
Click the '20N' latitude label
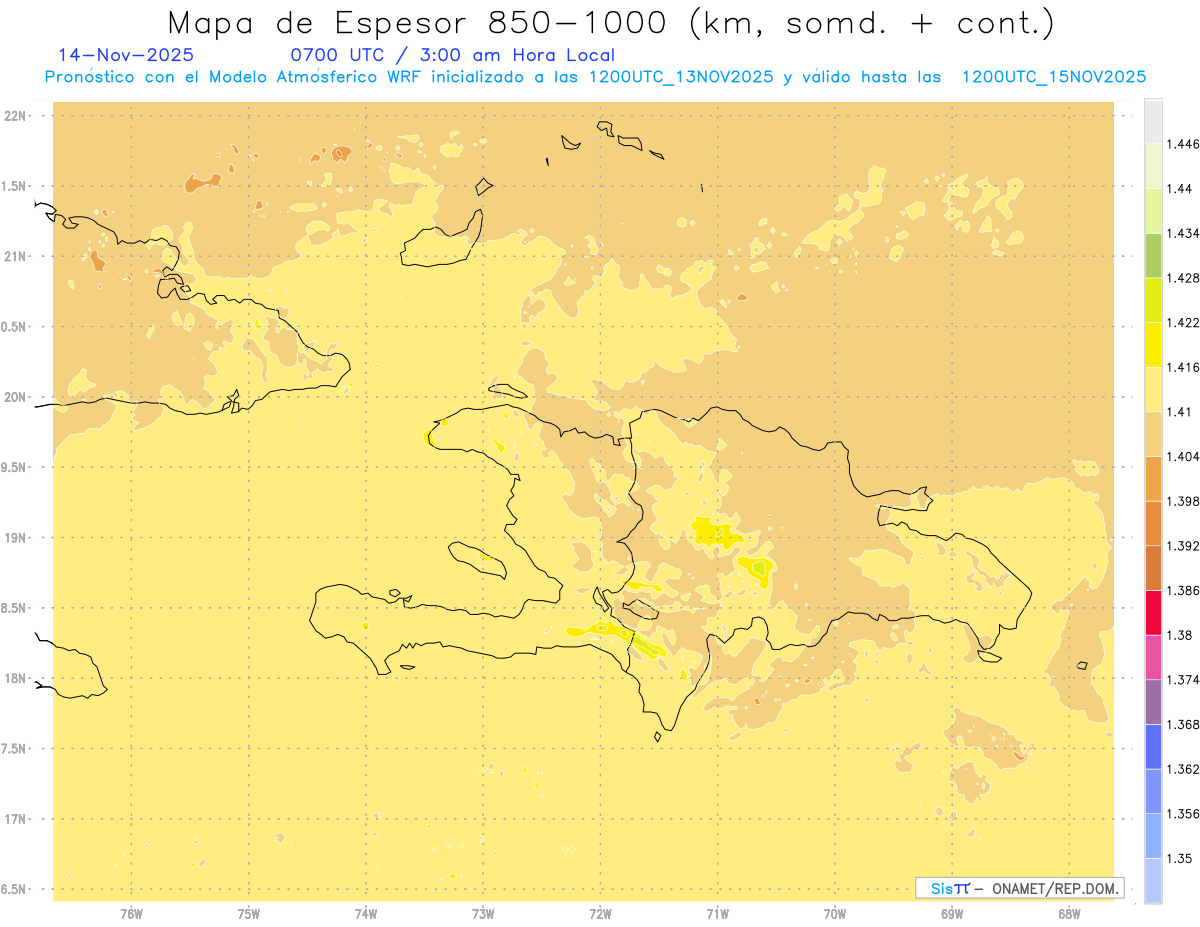(x=16, y=397)
